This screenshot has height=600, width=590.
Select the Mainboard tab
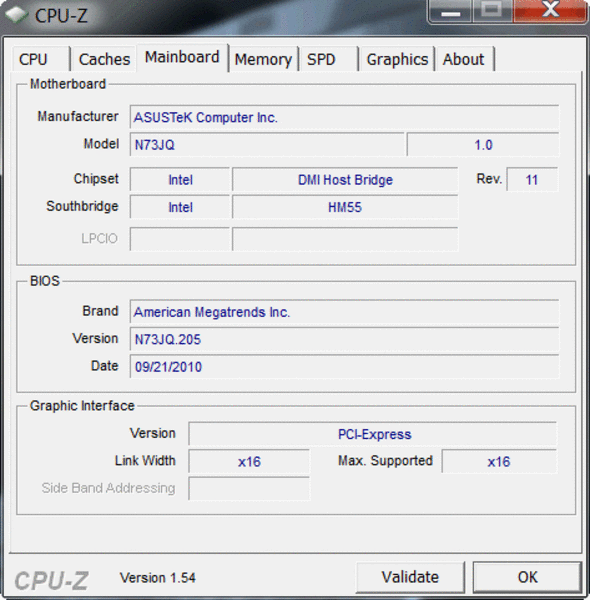(182, 57)
